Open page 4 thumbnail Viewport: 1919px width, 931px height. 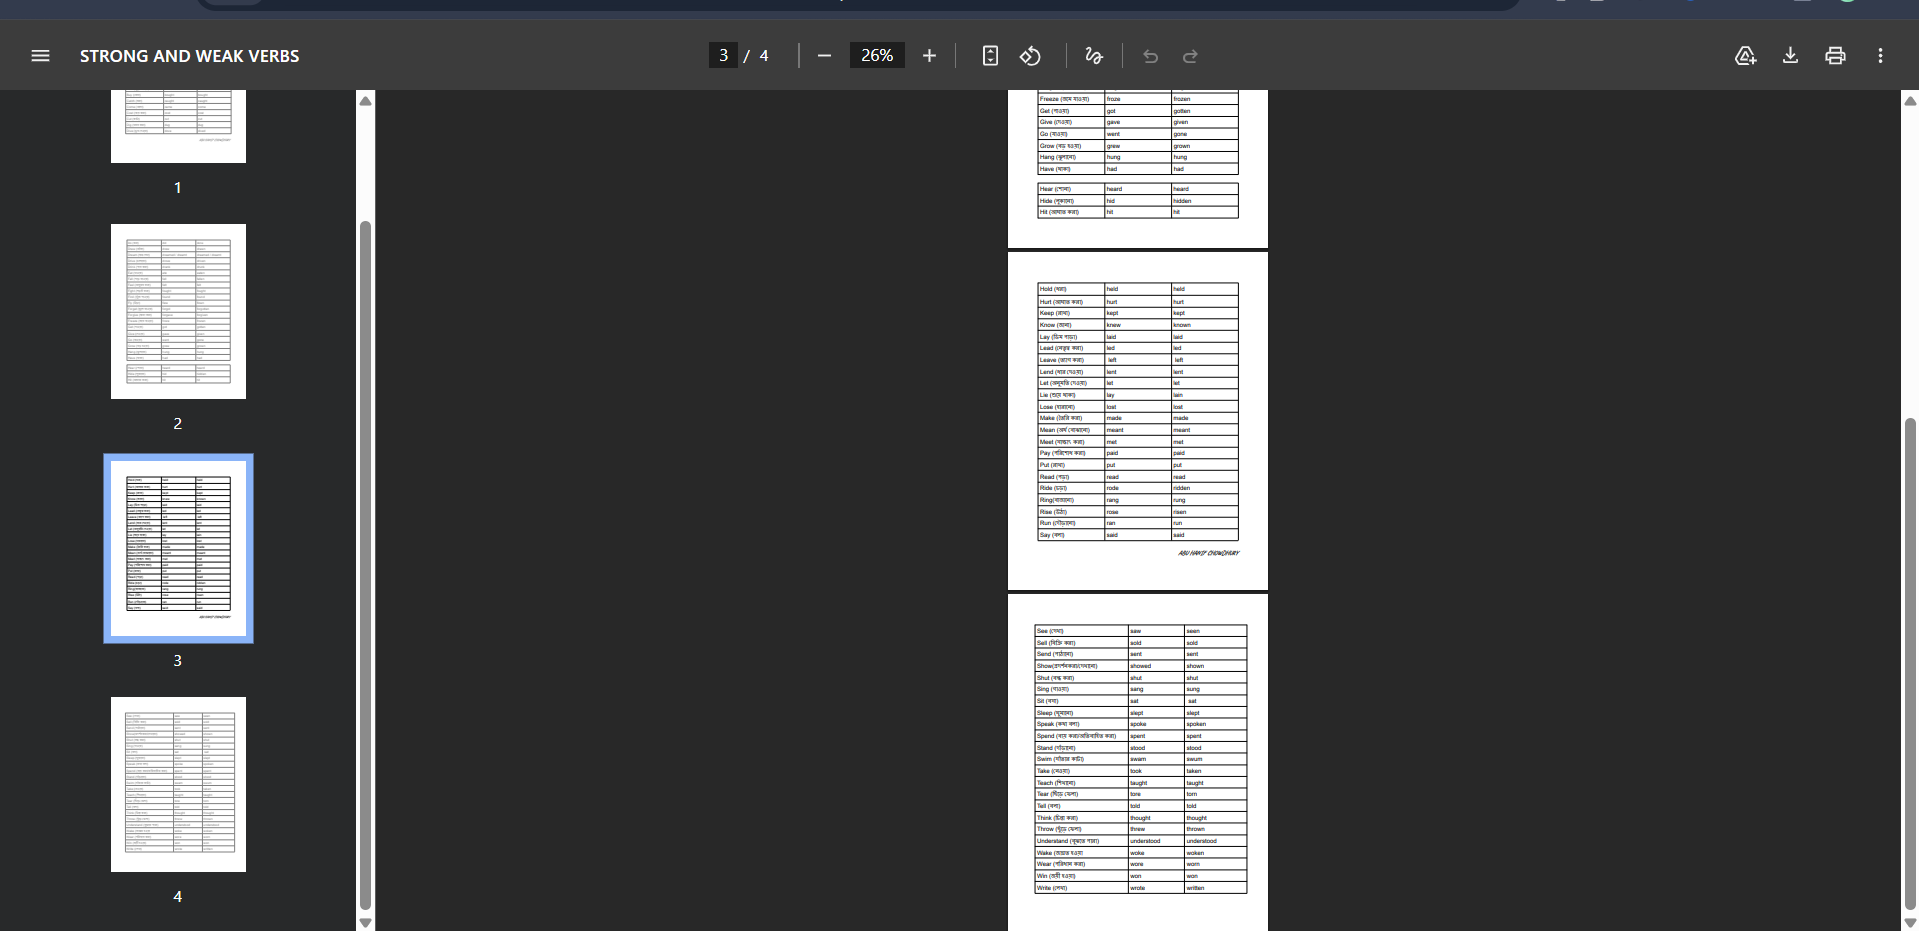click(178, 784)
